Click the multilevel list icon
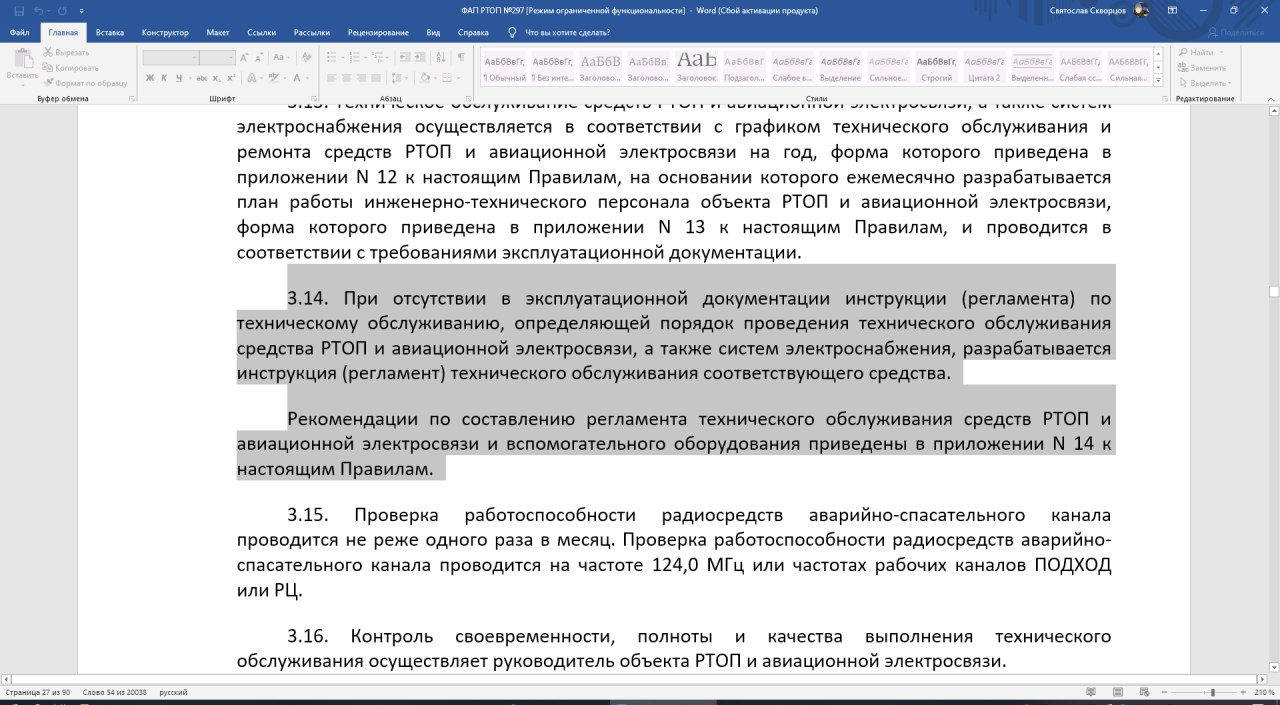 [x=379, y=58]
